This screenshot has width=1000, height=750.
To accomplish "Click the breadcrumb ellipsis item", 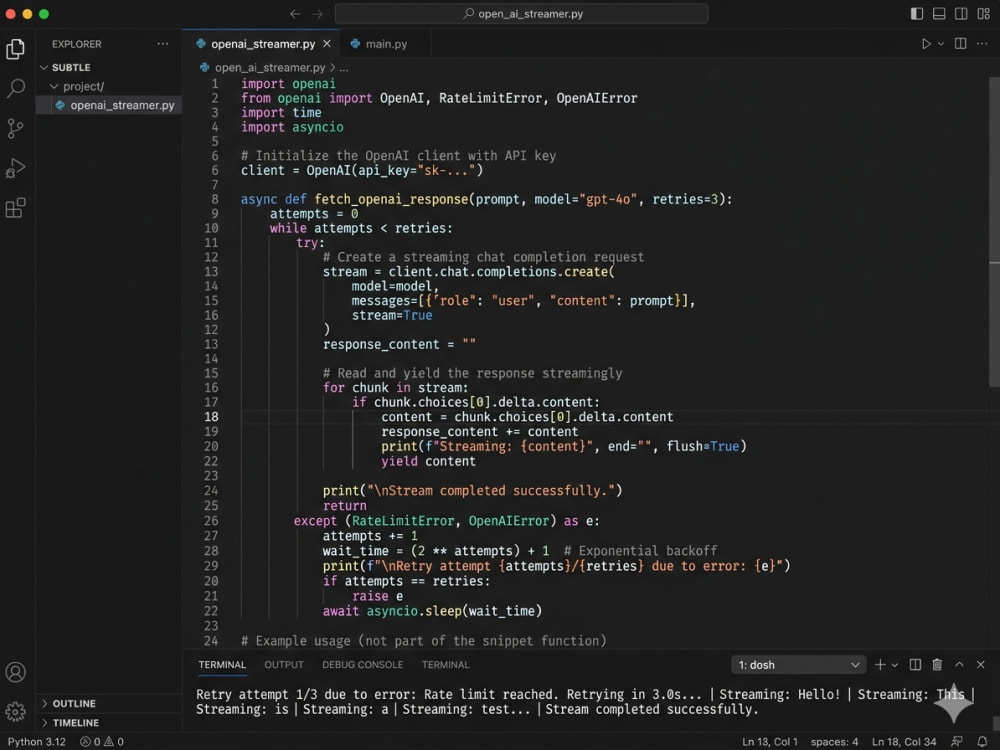I will pos(344,68).
